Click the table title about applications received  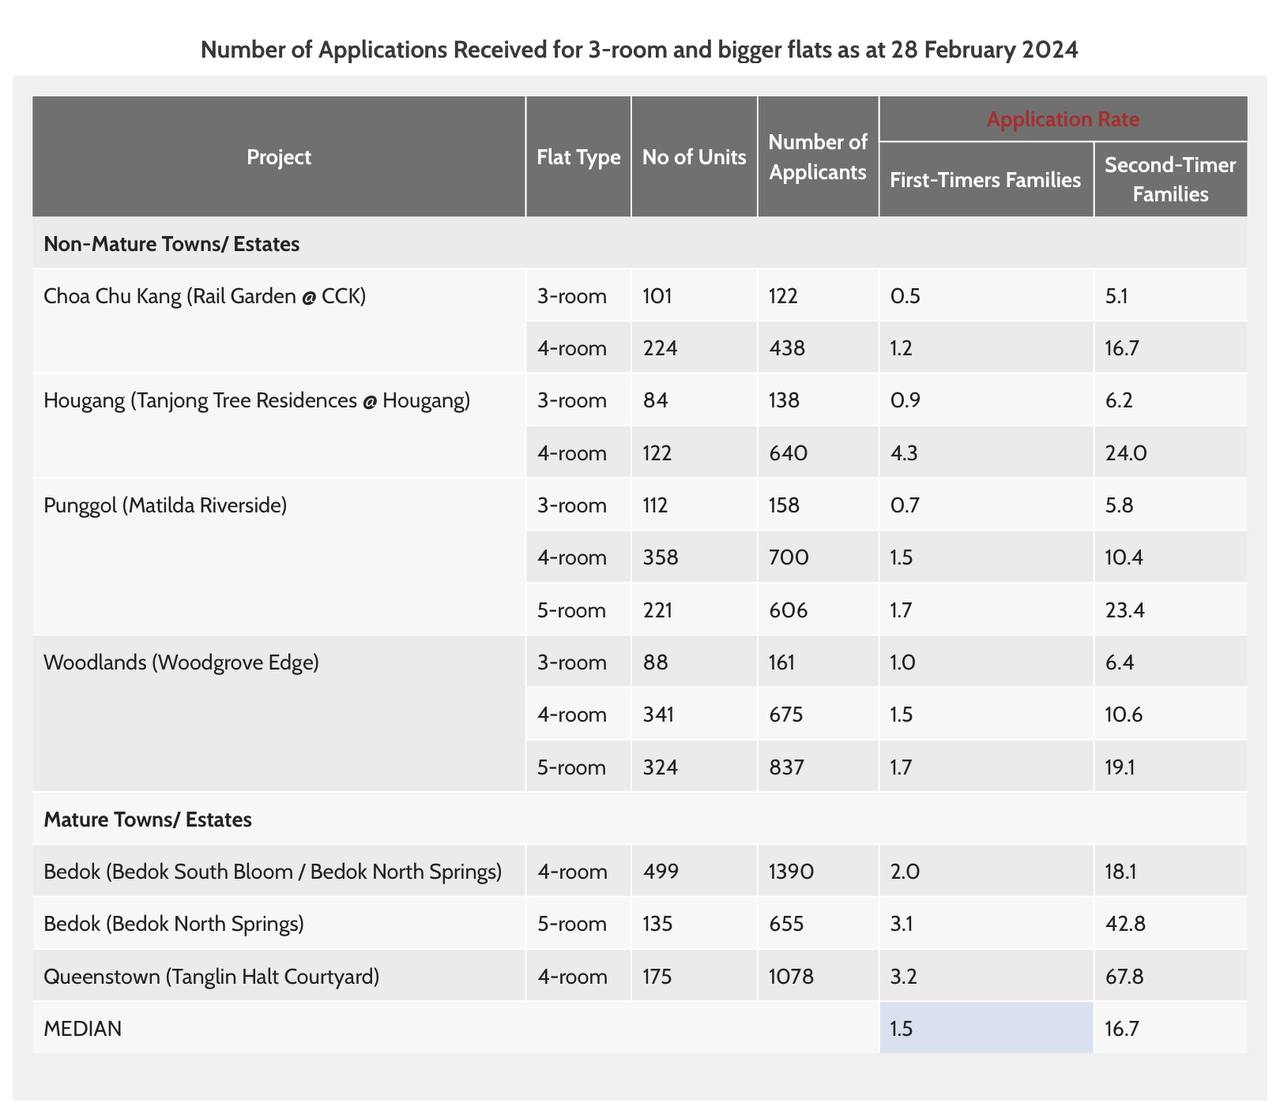[x=640, y=48]
